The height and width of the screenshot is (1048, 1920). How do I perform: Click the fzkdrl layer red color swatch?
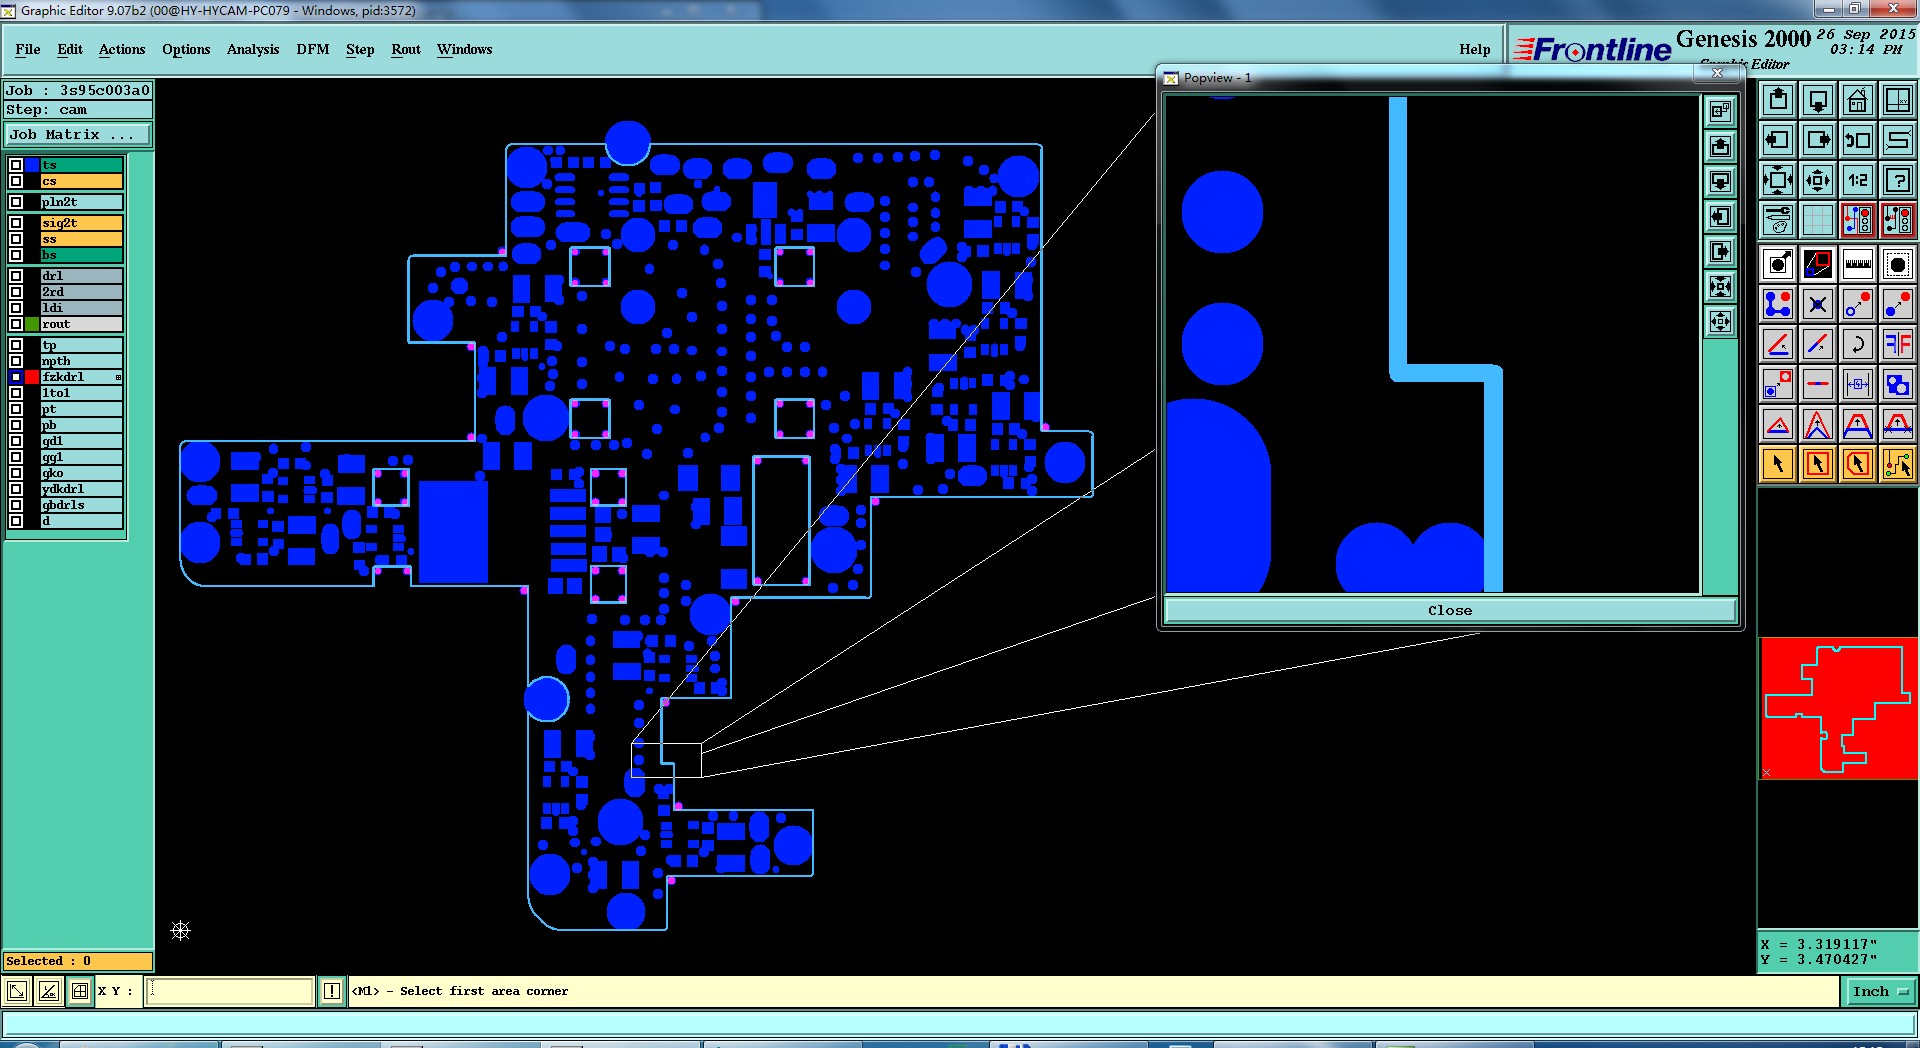[x=32, y=377]
